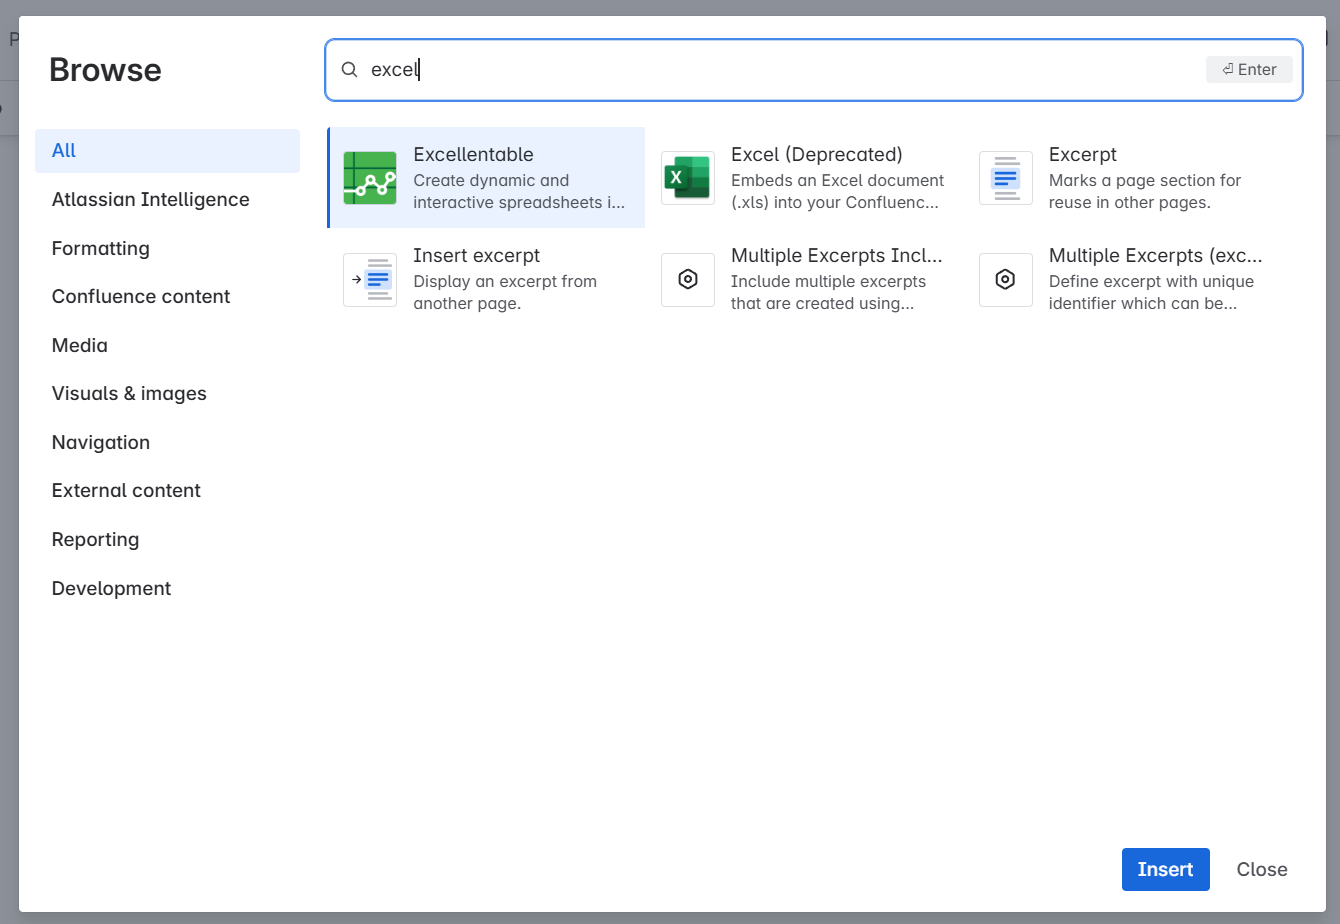Click "Multiple Excerpts (exc..." title text

coord(1156,255)
